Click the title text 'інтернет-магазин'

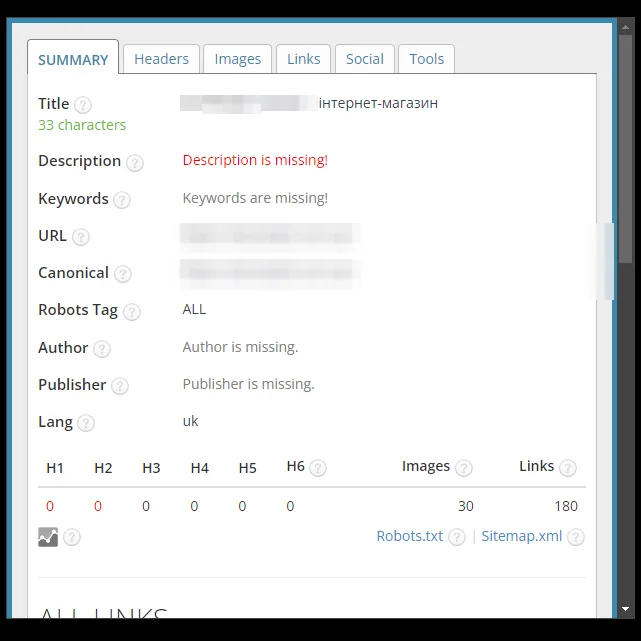(378, 103)
